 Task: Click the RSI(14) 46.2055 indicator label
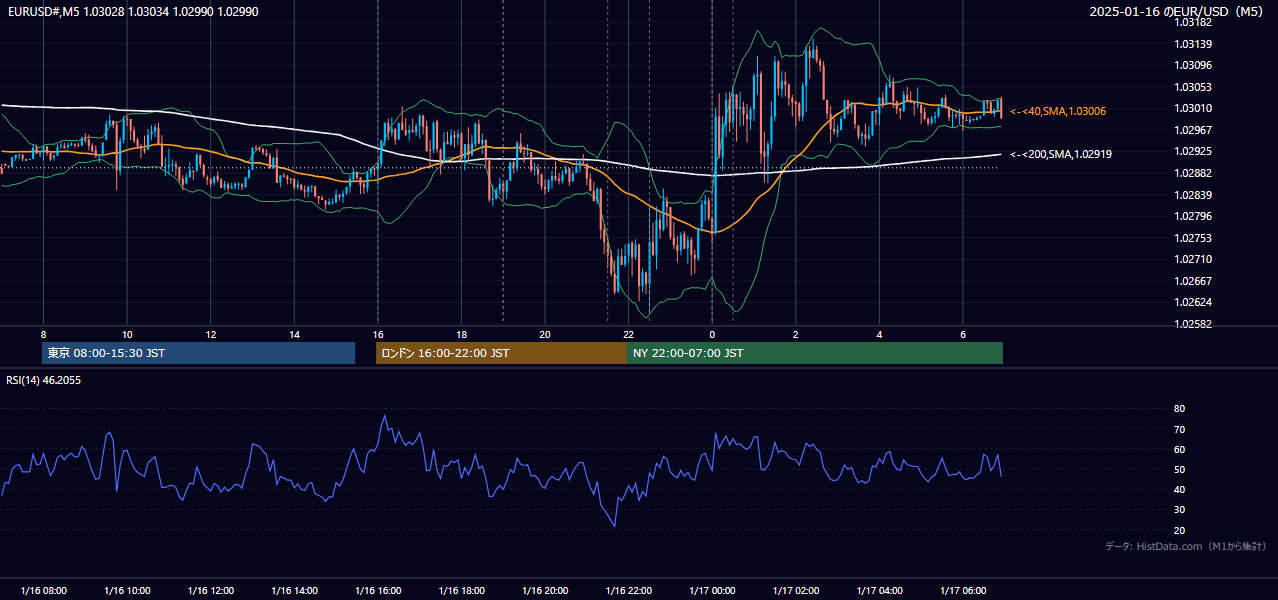(x=44, y=380)
